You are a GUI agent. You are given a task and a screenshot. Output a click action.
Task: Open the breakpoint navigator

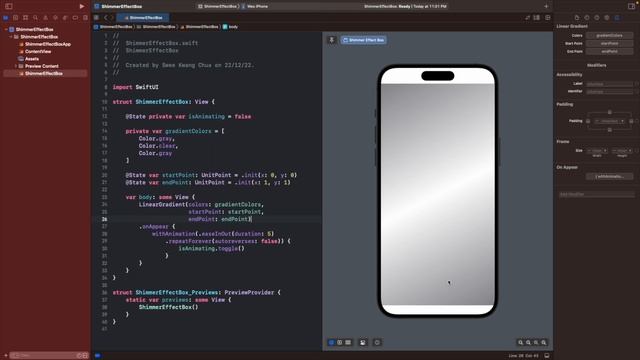click(75, 18)
